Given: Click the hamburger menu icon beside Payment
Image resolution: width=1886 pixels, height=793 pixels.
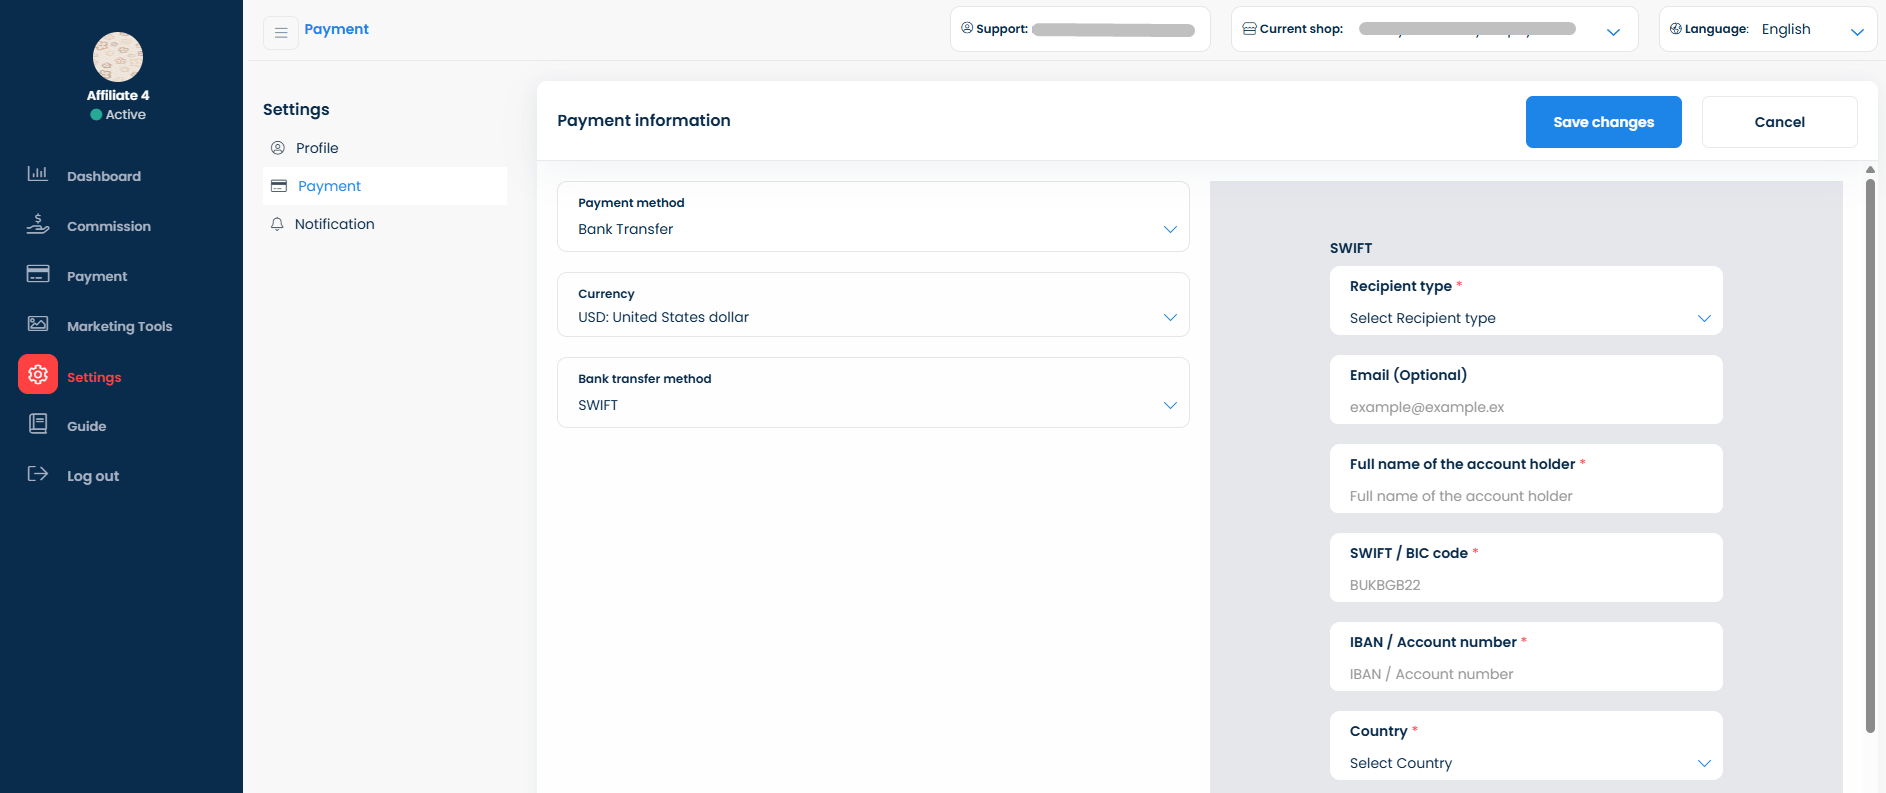Looking at the screenshot, I should point(281,32).
